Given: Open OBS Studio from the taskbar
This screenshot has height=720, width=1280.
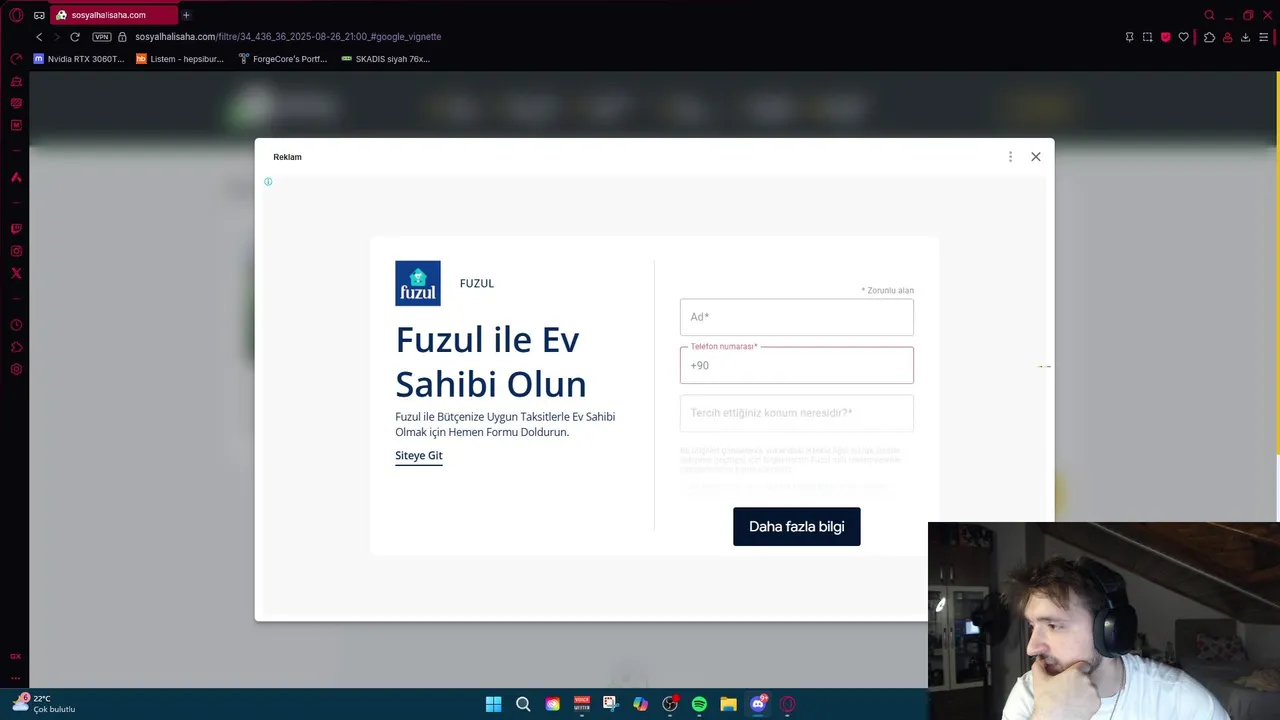Looking at the screenshot, I should pyautogui.click(x=670, y=704).
